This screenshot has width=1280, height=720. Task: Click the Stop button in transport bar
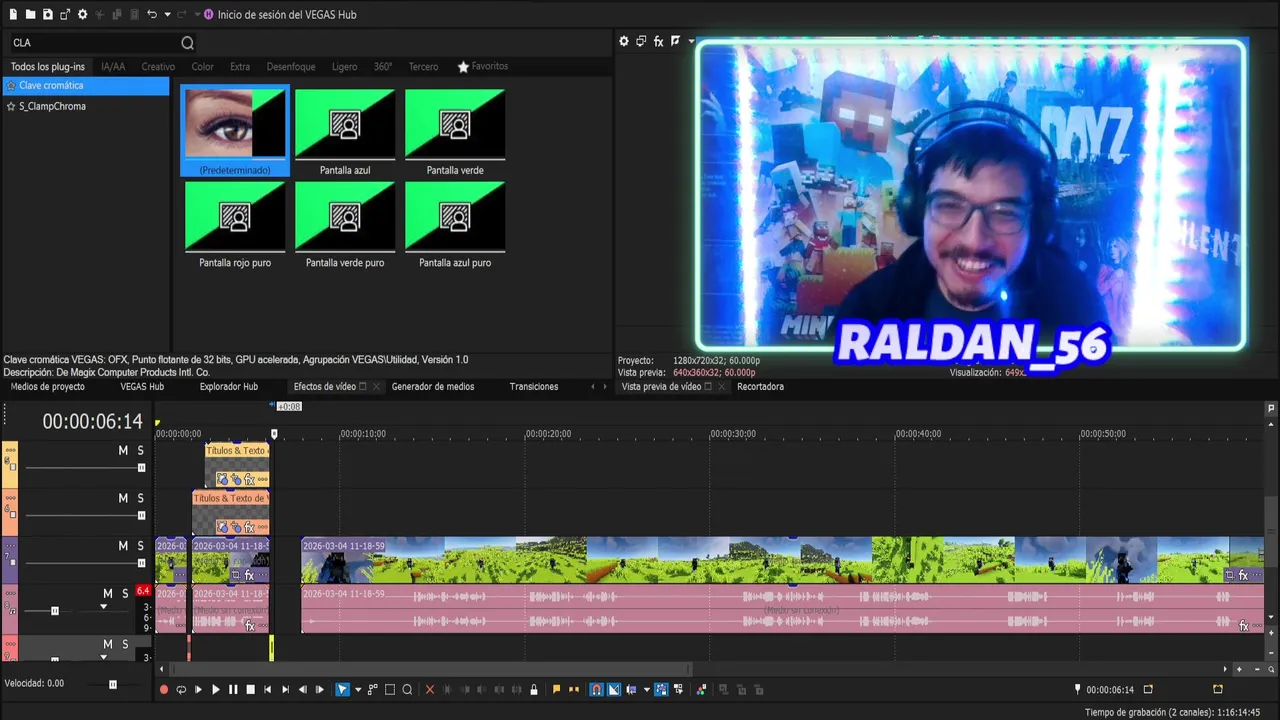pyautogui.click(x=251, y=690)
